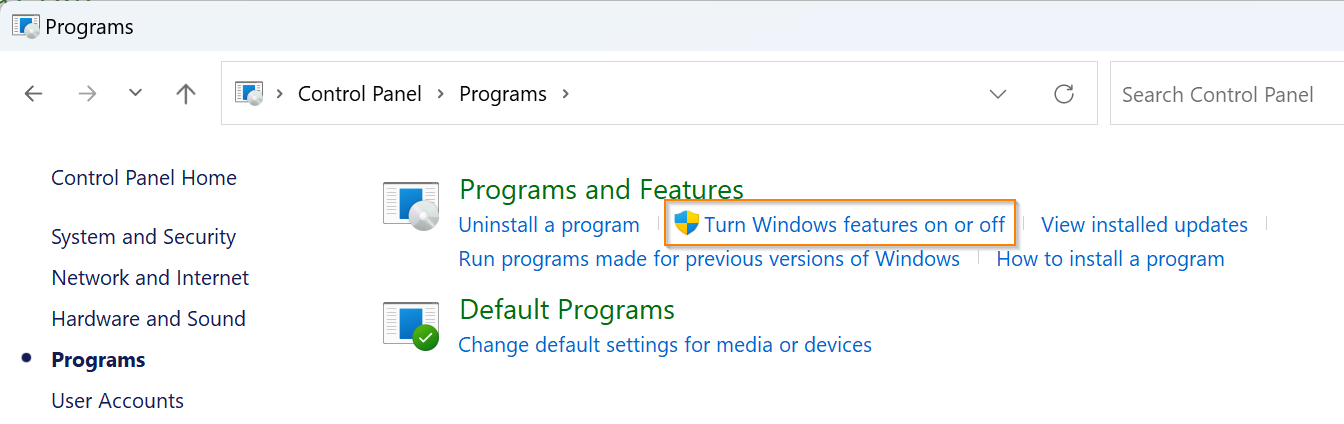
Task: Click the Forward navigation arrow
Action: pyautogui.click(x=87, y=94)
